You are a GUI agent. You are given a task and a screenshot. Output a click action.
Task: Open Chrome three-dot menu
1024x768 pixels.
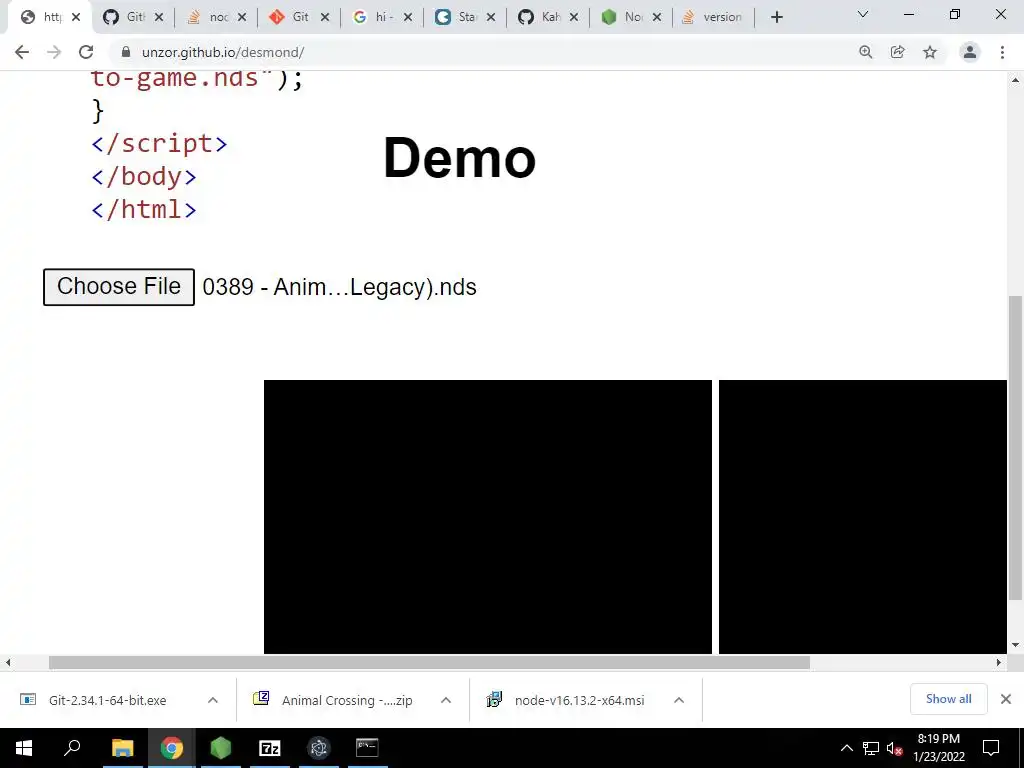[x=1002, y=52]
